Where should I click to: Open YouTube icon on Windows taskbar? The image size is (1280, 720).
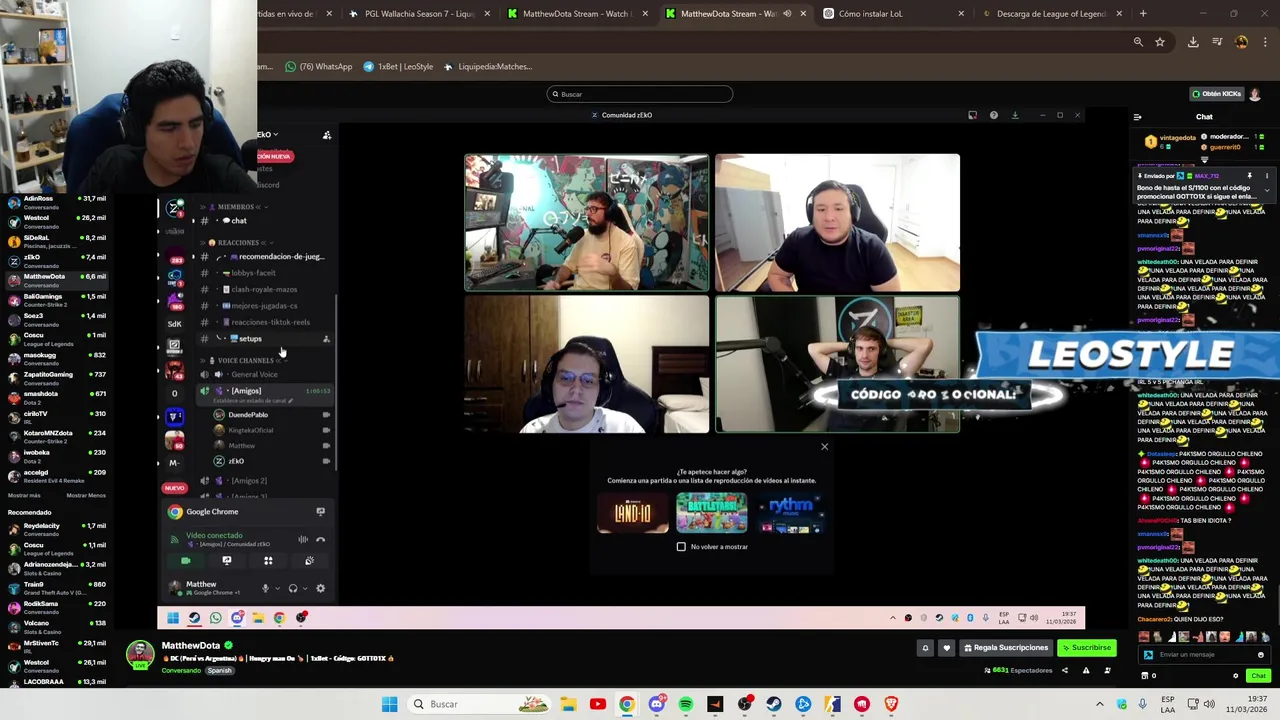[x=597, y=704]
